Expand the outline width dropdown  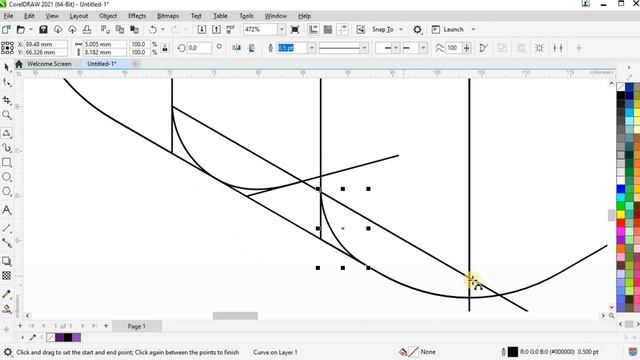click(311, 48)
